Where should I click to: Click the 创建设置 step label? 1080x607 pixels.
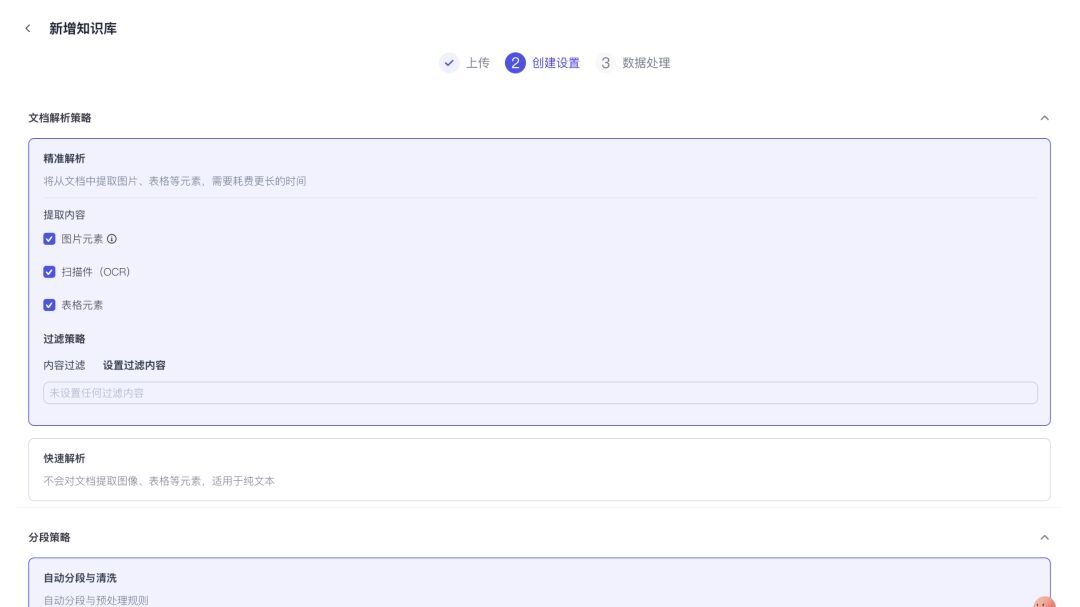pos(556,63)
